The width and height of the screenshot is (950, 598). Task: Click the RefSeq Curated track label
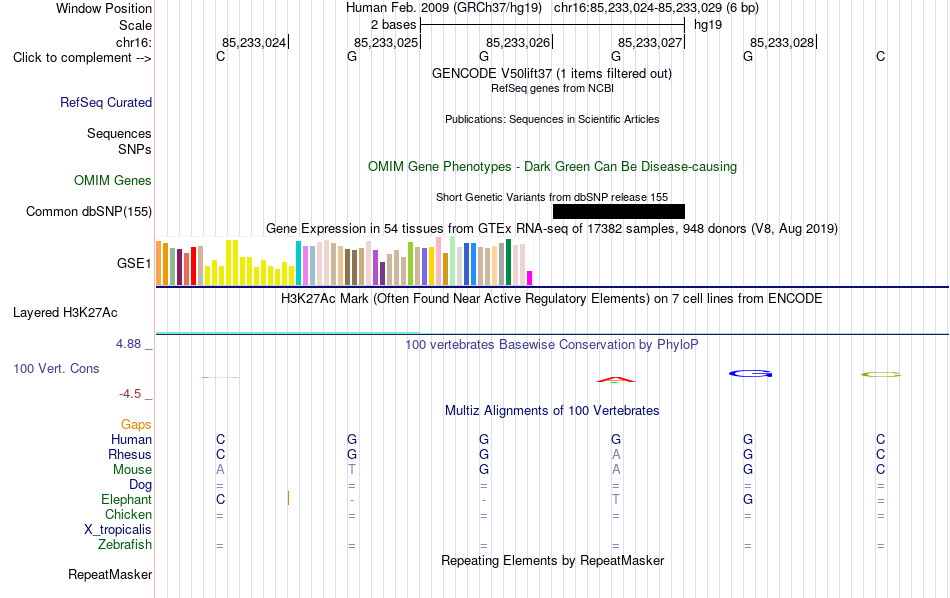click(x=105, y=102)
